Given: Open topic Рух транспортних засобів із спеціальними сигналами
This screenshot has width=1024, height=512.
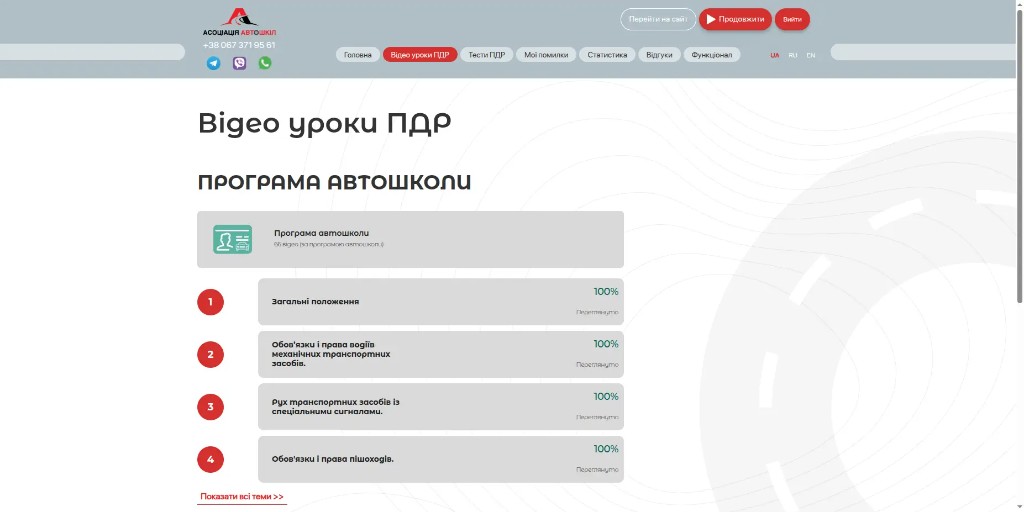Looking at the screenshot, I should click(441, 407).
